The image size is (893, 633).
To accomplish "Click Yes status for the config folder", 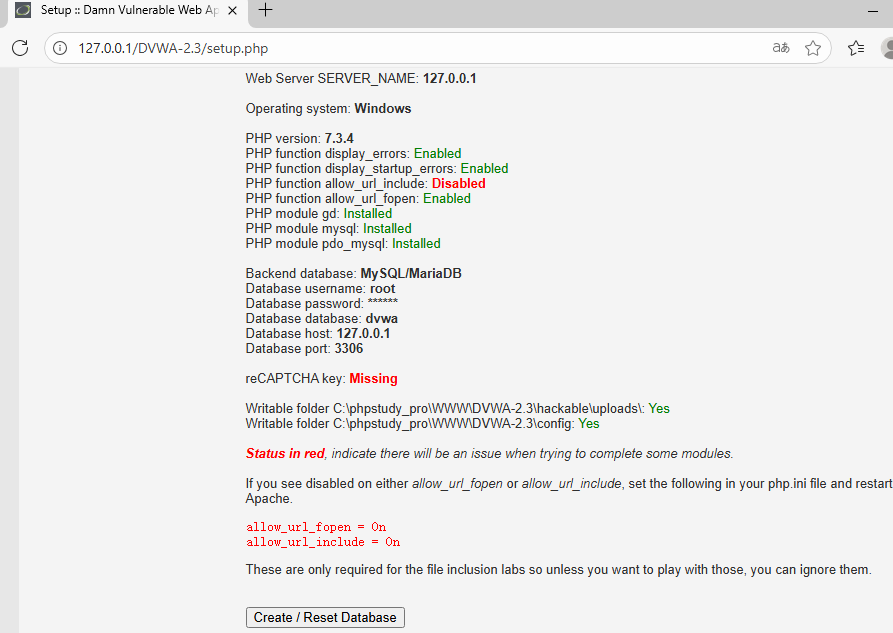I will (x=588, y=423).
